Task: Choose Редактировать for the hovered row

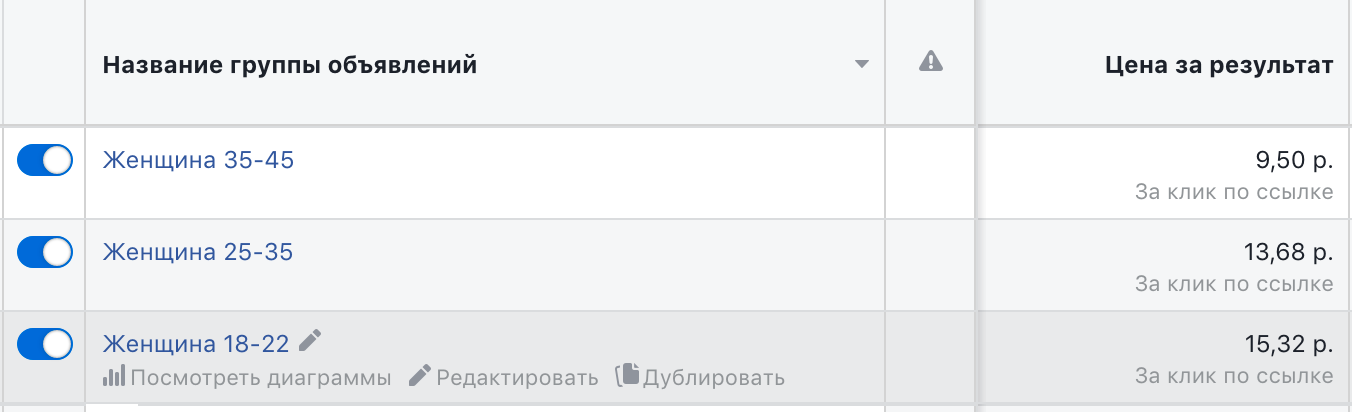Action: [517, 378]
